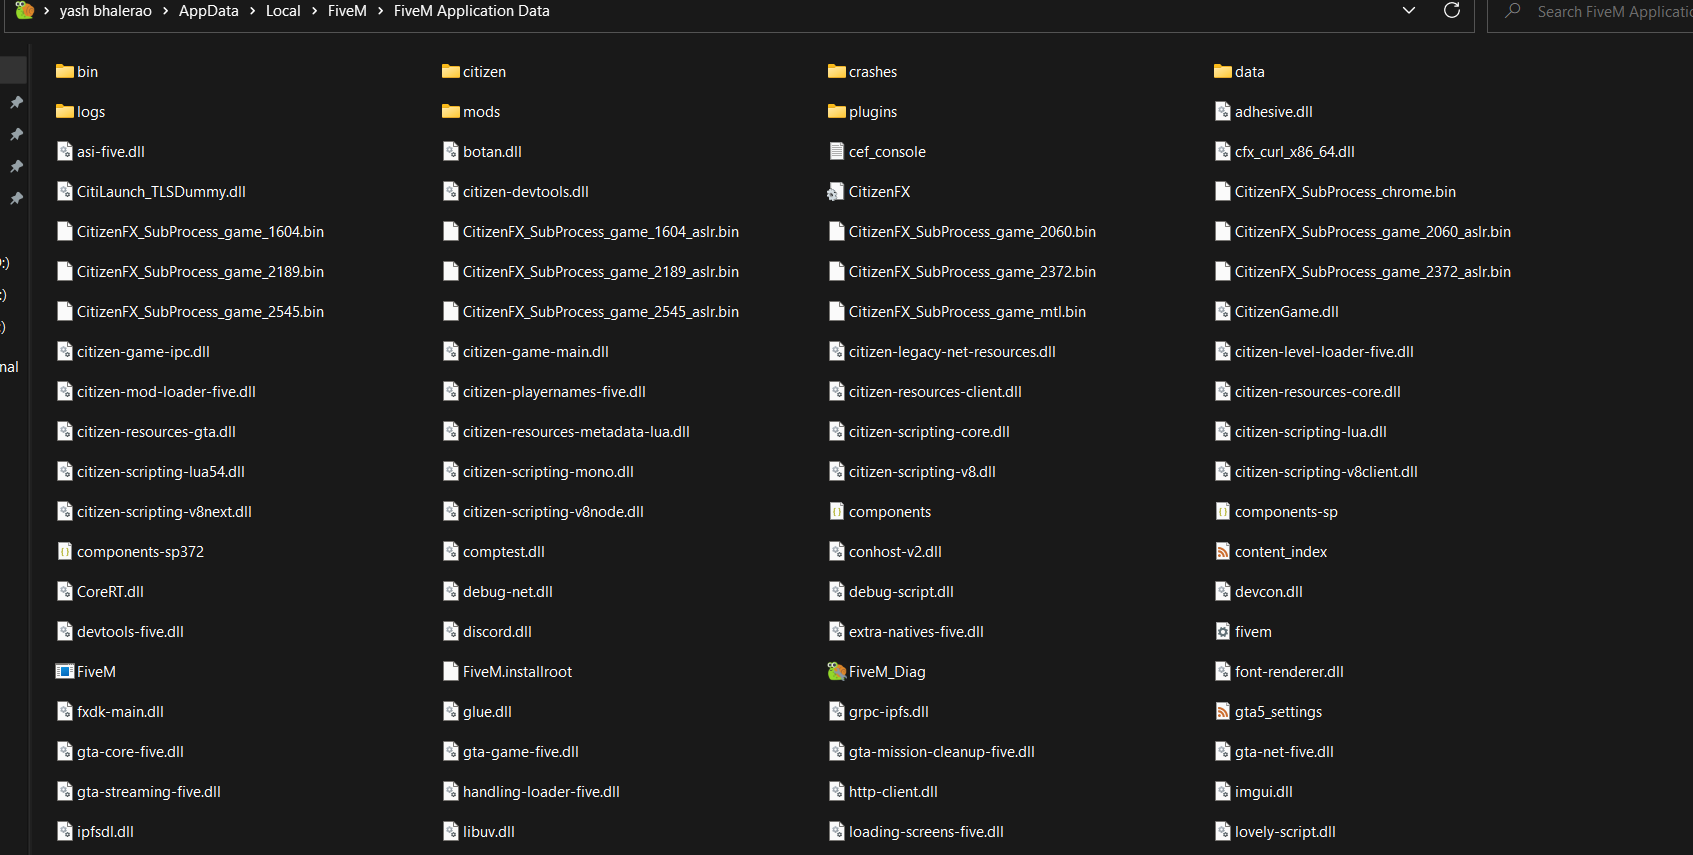Expand the chevron after Local breadcrumb

[314, 11]
